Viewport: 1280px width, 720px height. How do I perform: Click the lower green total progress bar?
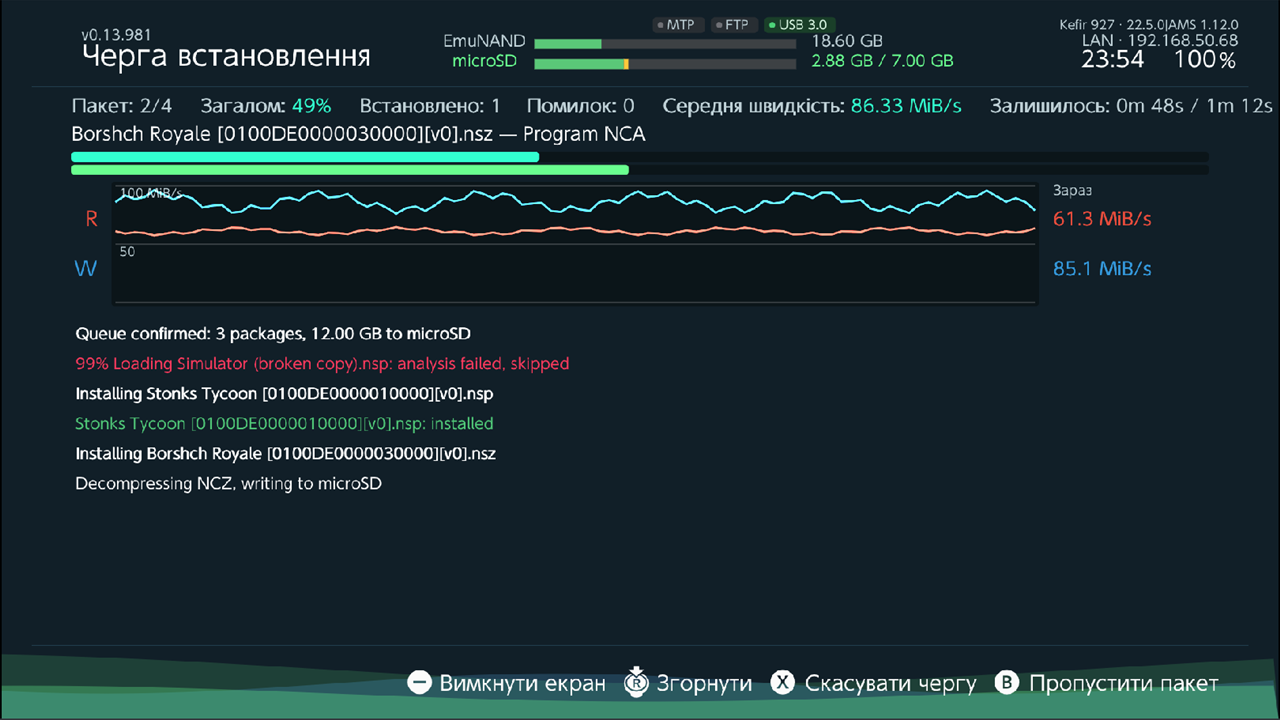click(640, 170)
